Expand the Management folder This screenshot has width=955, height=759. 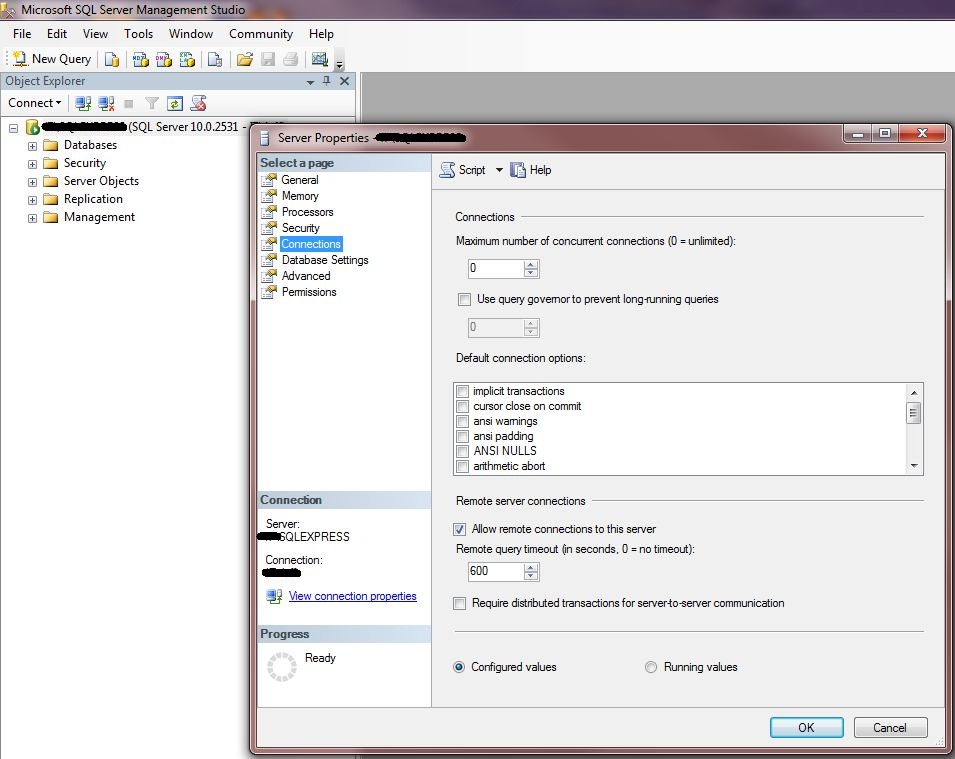coord(32,218)
